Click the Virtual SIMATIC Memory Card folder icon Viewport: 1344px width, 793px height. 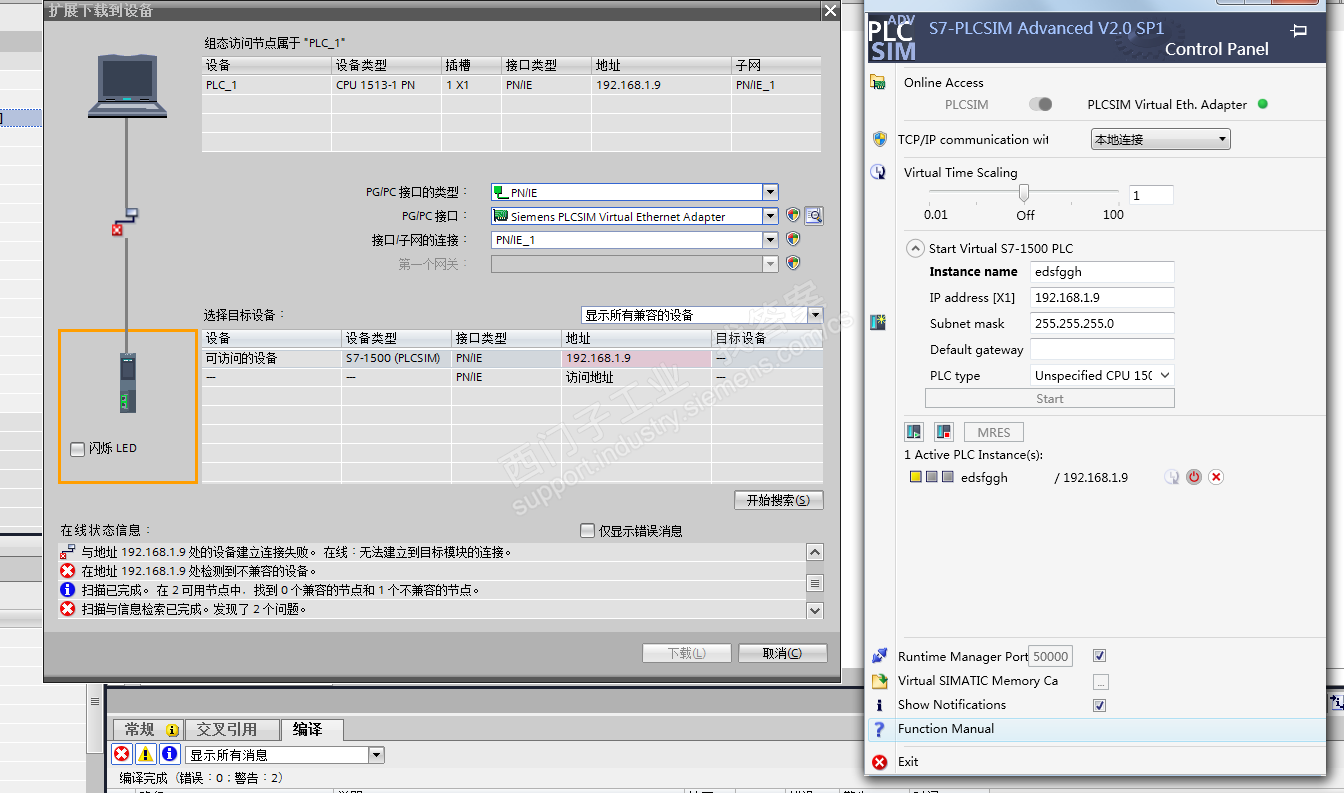(879, 681)
